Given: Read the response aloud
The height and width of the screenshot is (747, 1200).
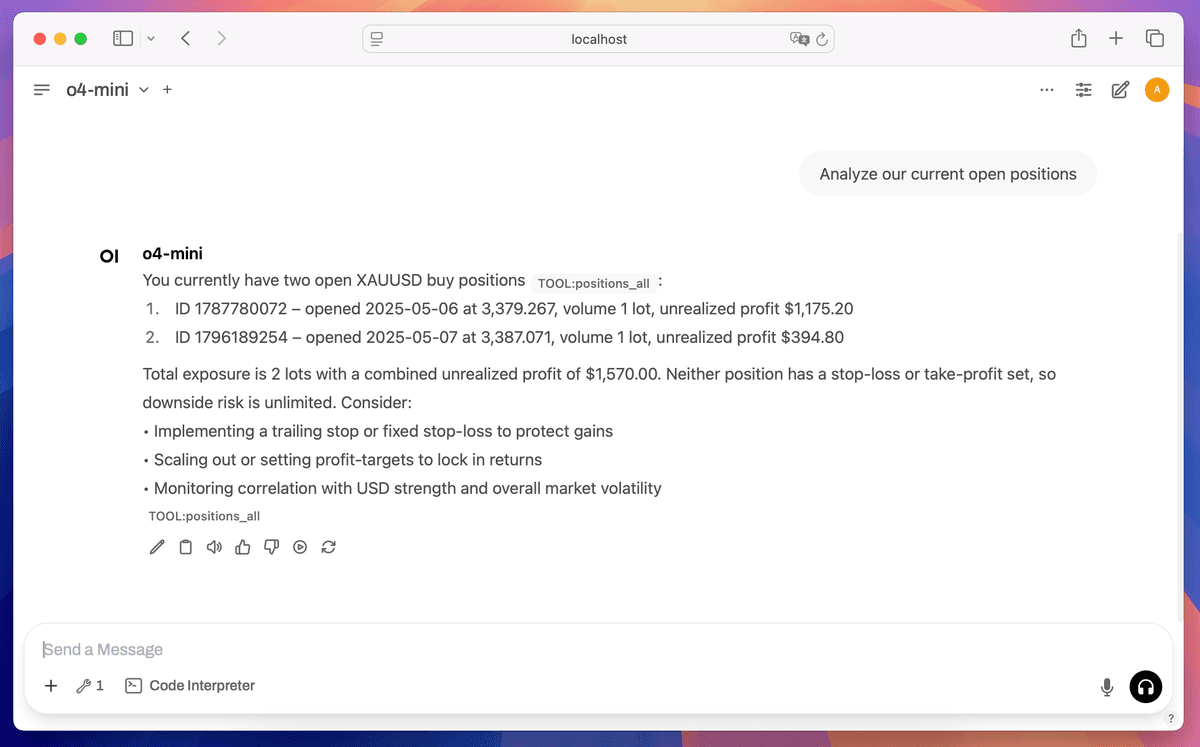Looking at the screenshot, I should pos(213,547).
